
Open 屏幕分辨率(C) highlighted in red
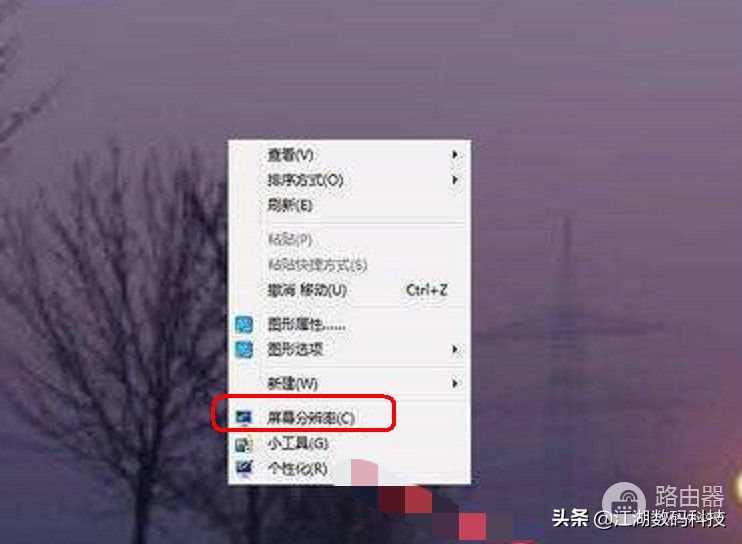click(311, 418)
